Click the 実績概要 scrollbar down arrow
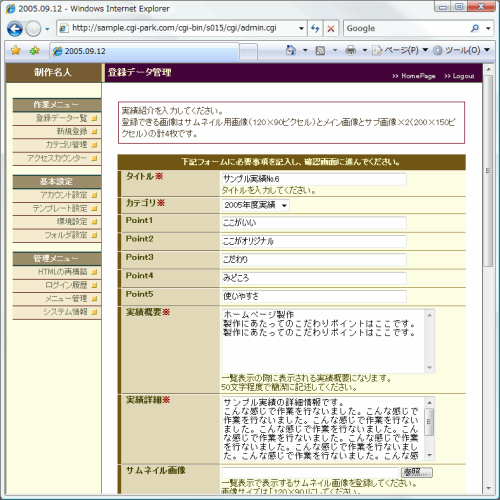 click(x=429, y=367)
